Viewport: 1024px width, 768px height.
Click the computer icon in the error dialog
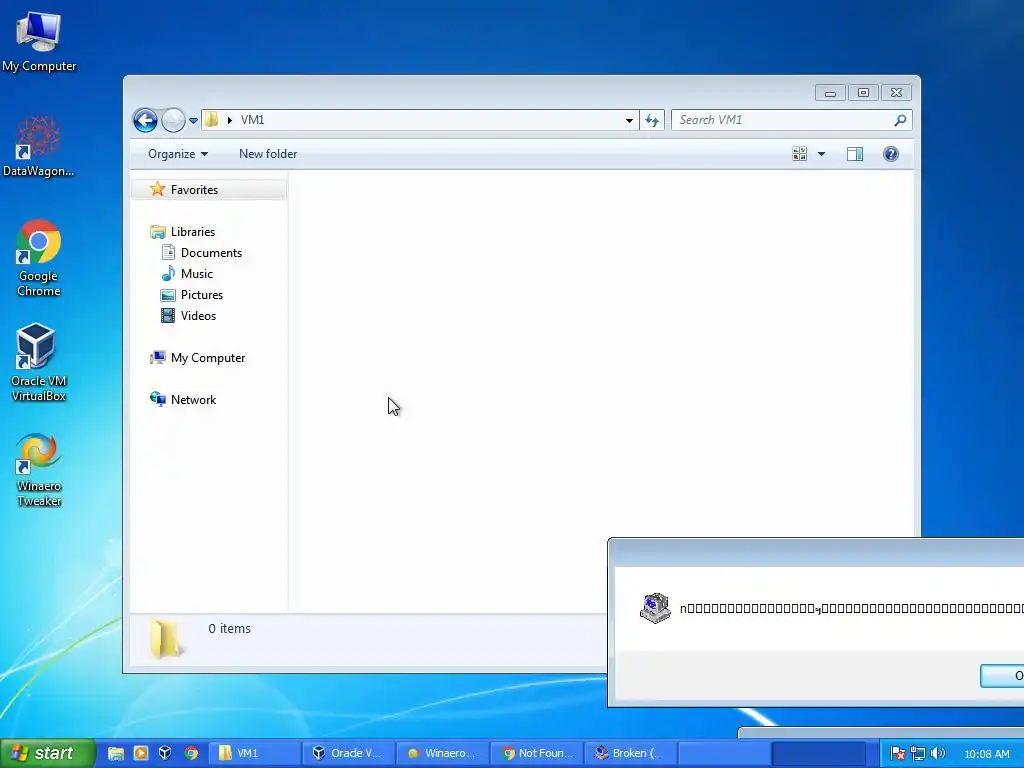coord(655,608)
